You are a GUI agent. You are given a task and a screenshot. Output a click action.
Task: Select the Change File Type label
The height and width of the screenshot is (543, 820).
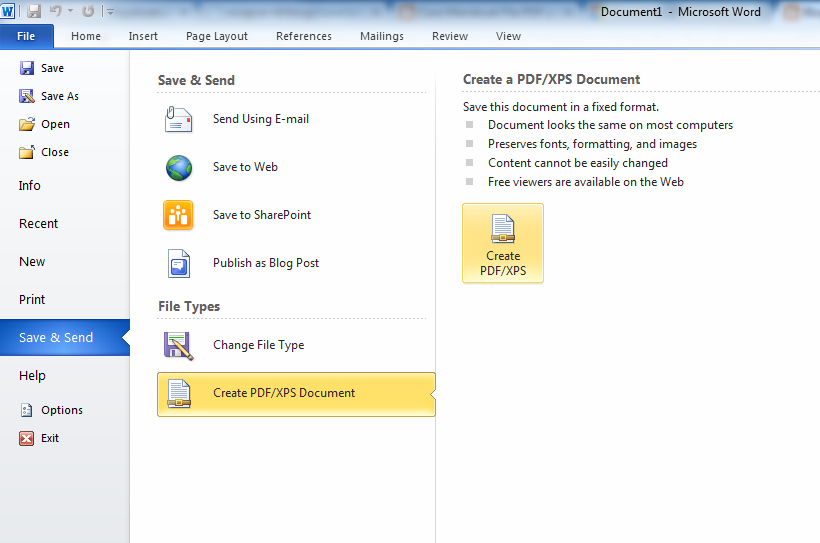pos(258,345)
